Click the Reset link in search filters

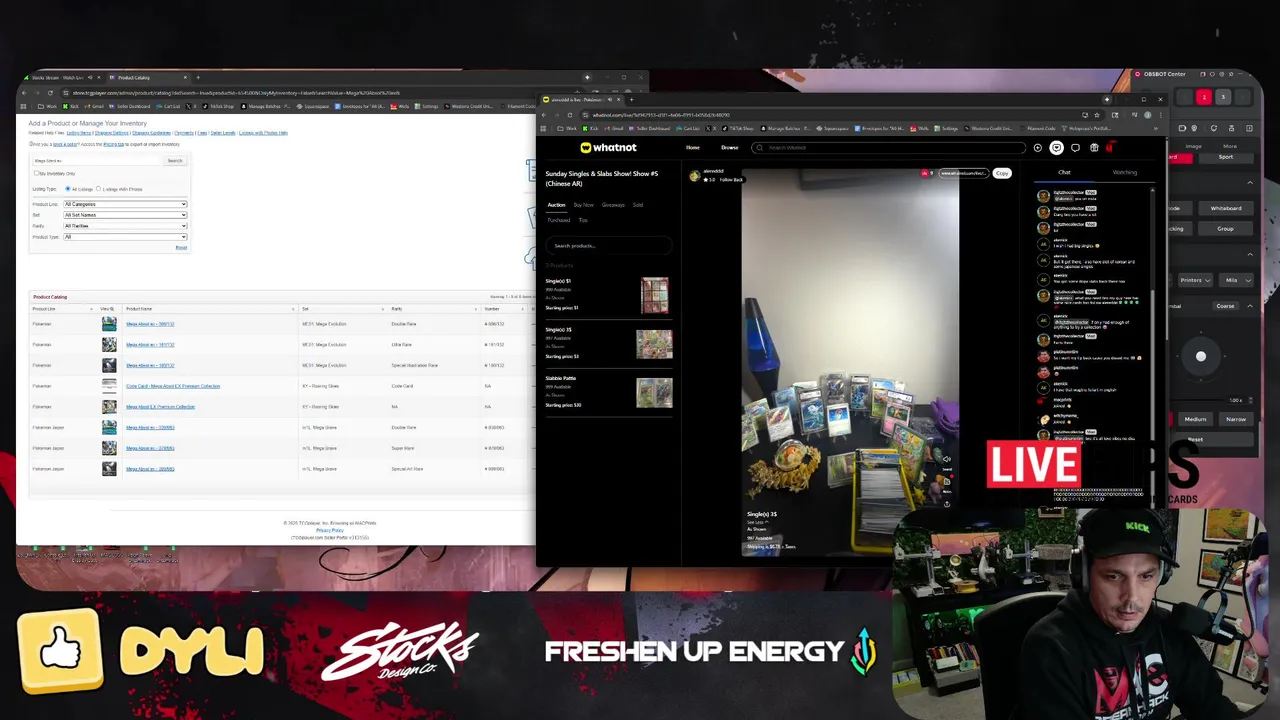coord(181,247)
